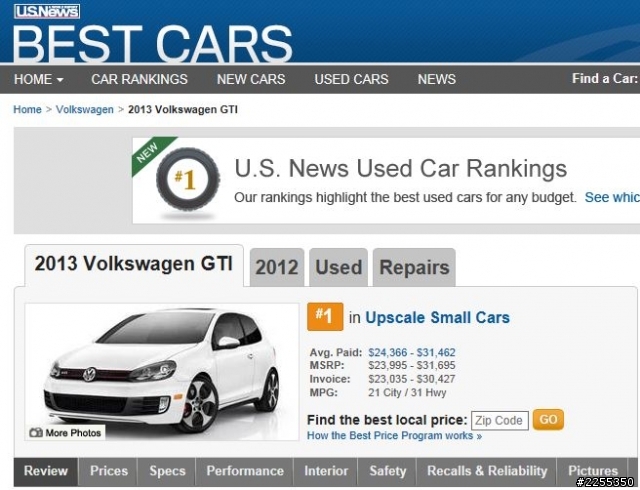Image resolution: width=640 pixels, height=490 pixels.
Task: Open How the Best Price Program works
Action: click(394, 436)
